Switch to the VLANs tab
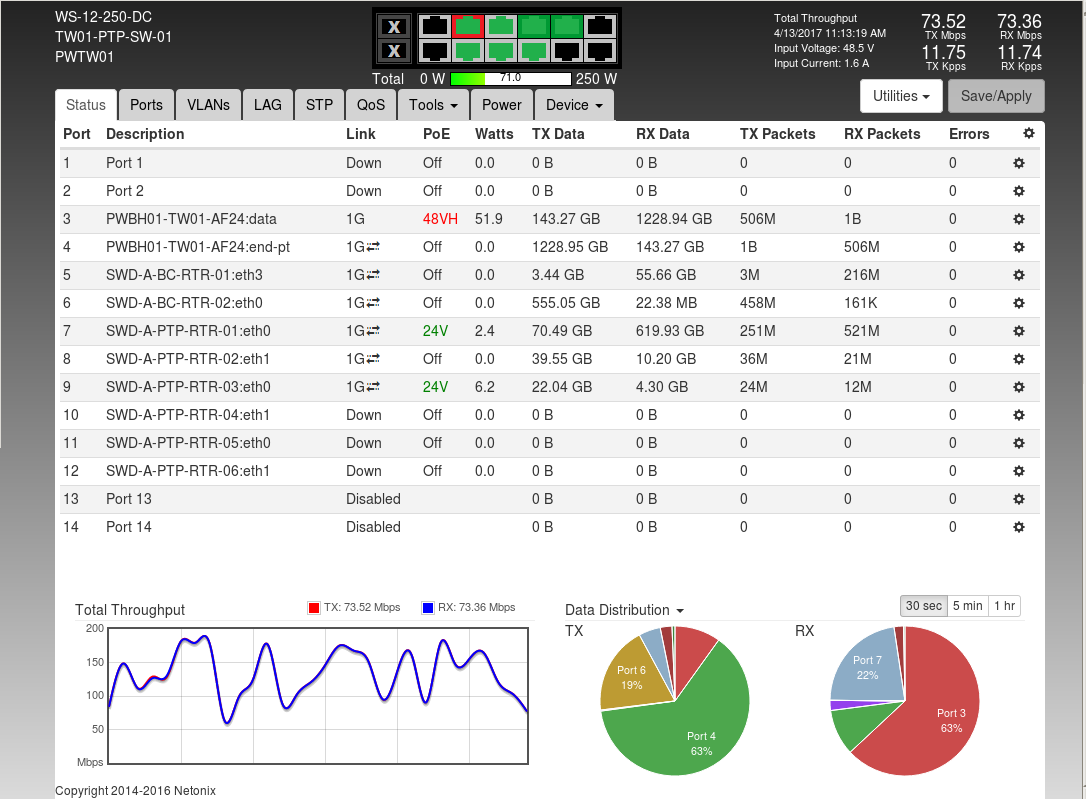Viewport: 1086px width, 799px height. (208, 105)
